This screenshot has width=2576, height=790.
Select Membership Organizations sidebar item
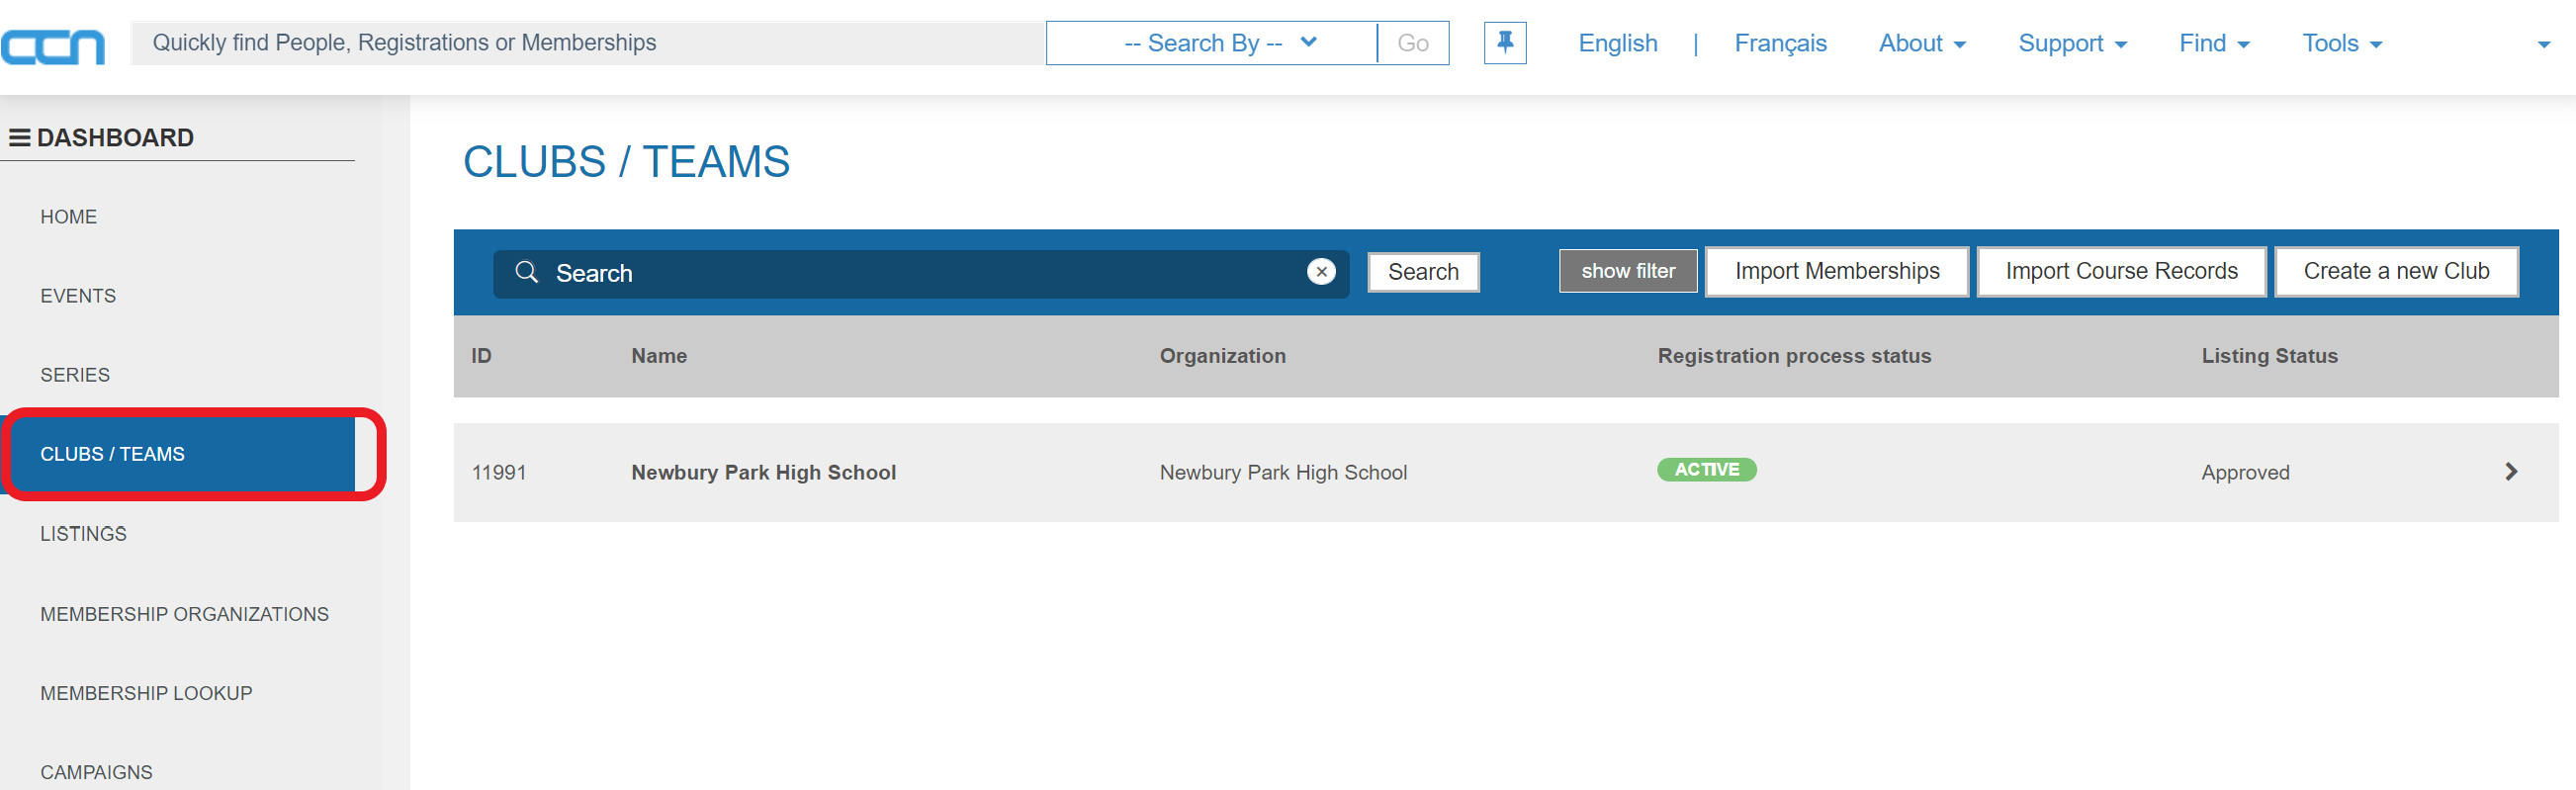click(184, 614)
